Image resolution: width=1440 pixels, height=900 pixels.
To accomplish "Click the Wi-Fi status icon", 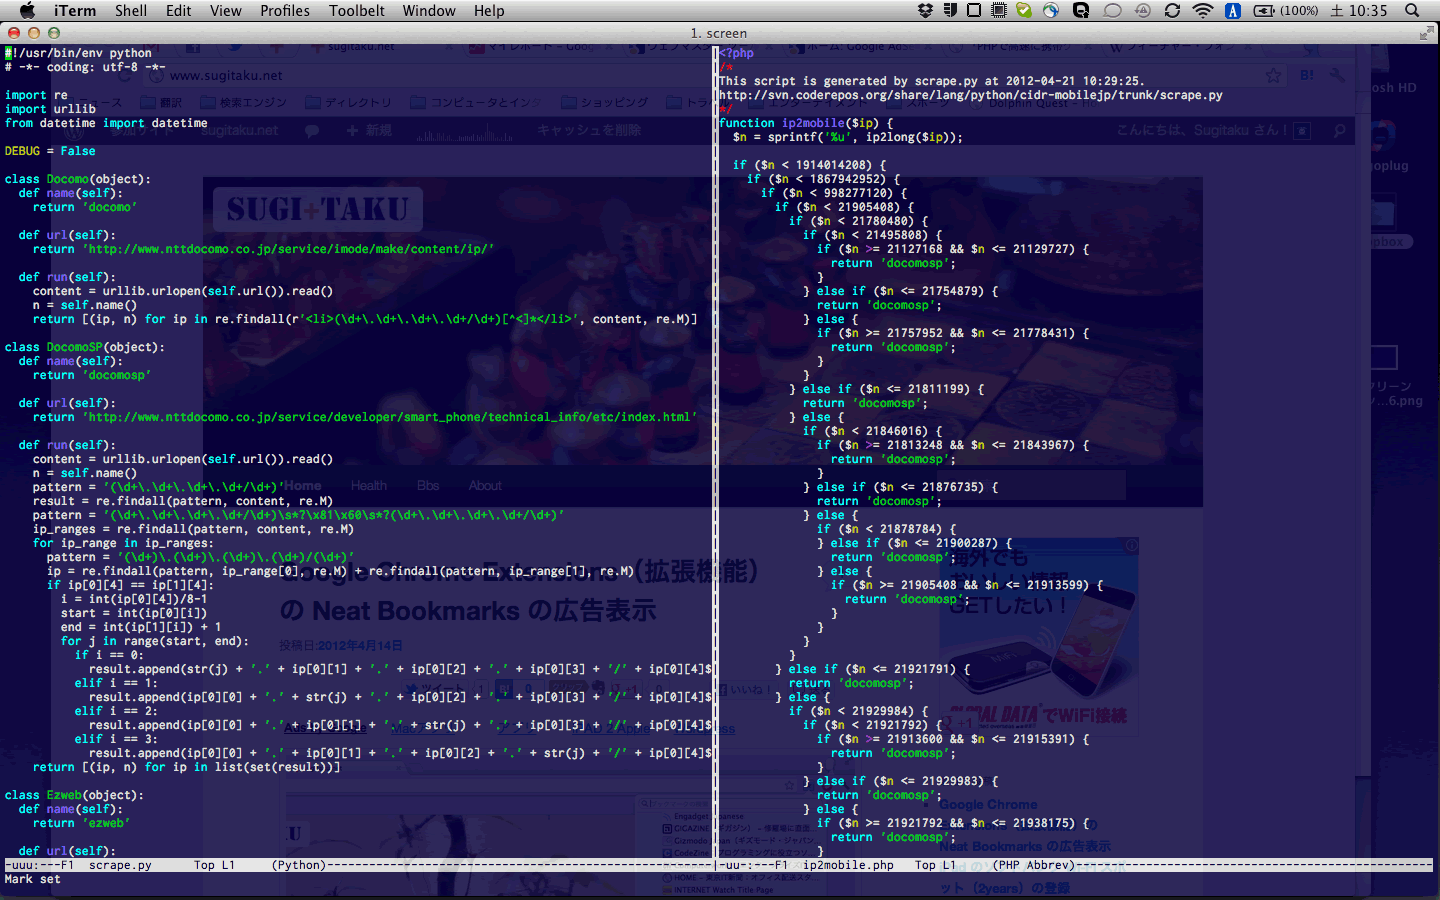I will pyautogui.click(x=1203, y=11).
